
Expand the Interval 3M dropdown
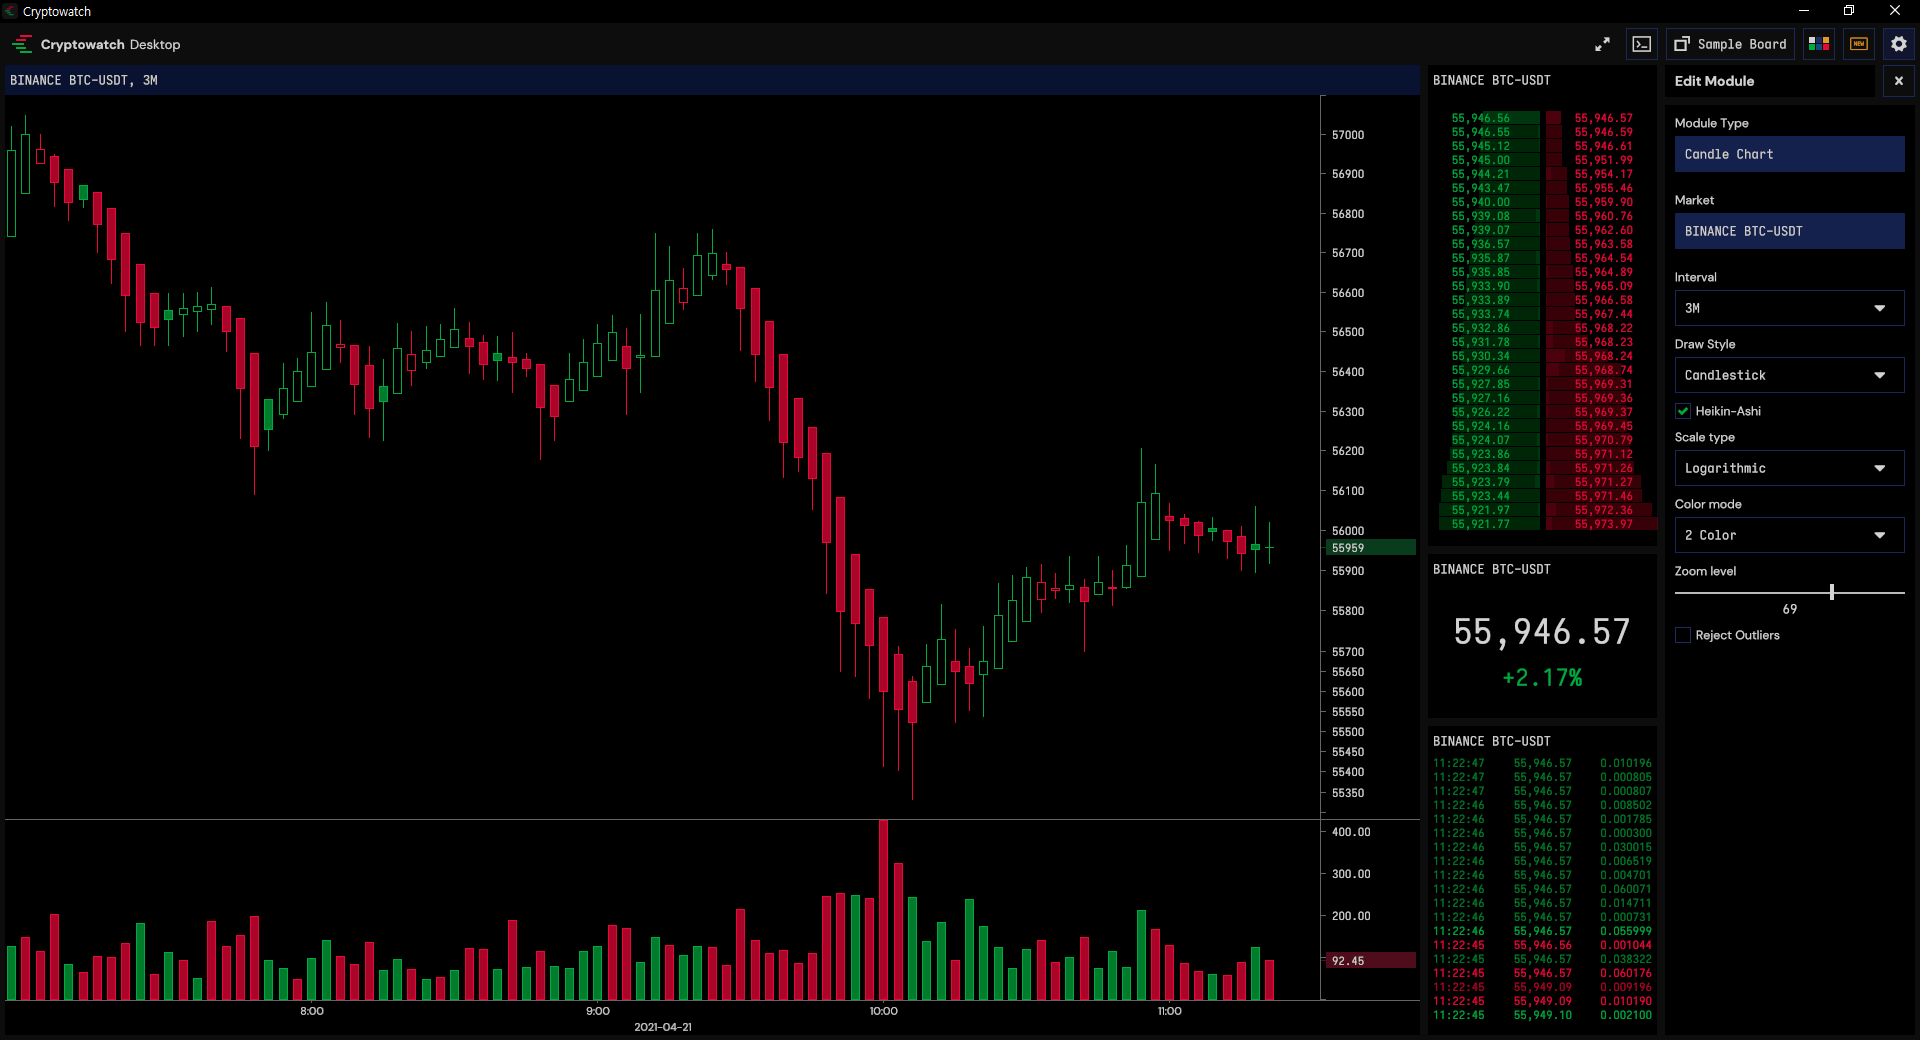[1789, 308]
